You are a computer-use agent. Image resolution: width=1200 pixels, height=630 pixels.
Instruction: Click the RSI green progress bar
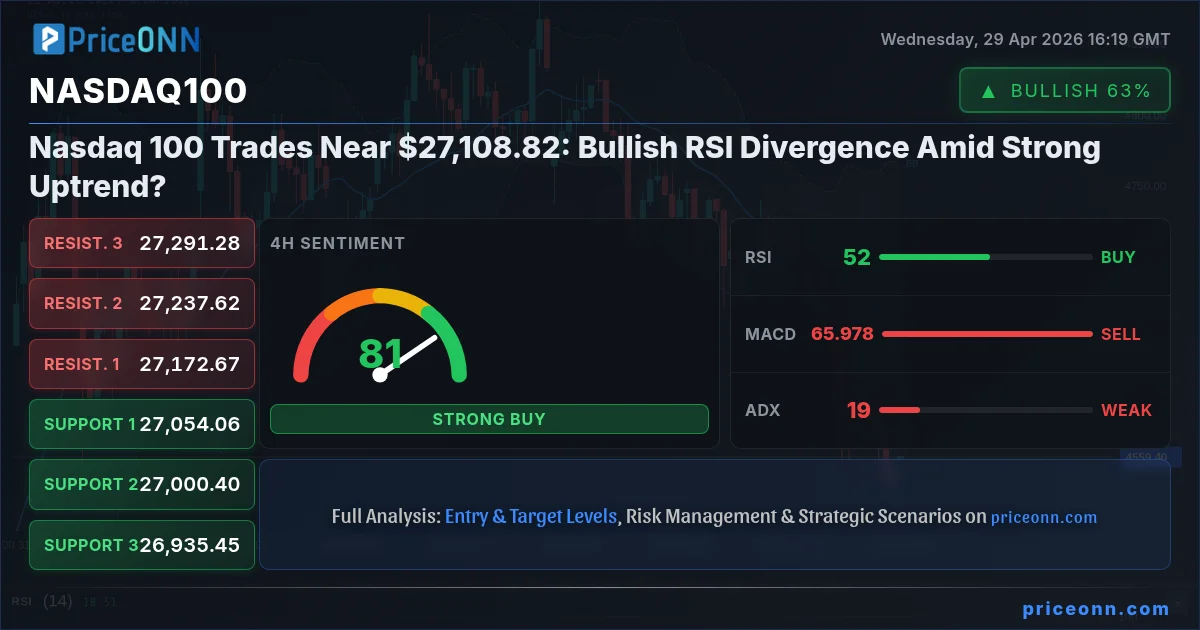point(934,257)
